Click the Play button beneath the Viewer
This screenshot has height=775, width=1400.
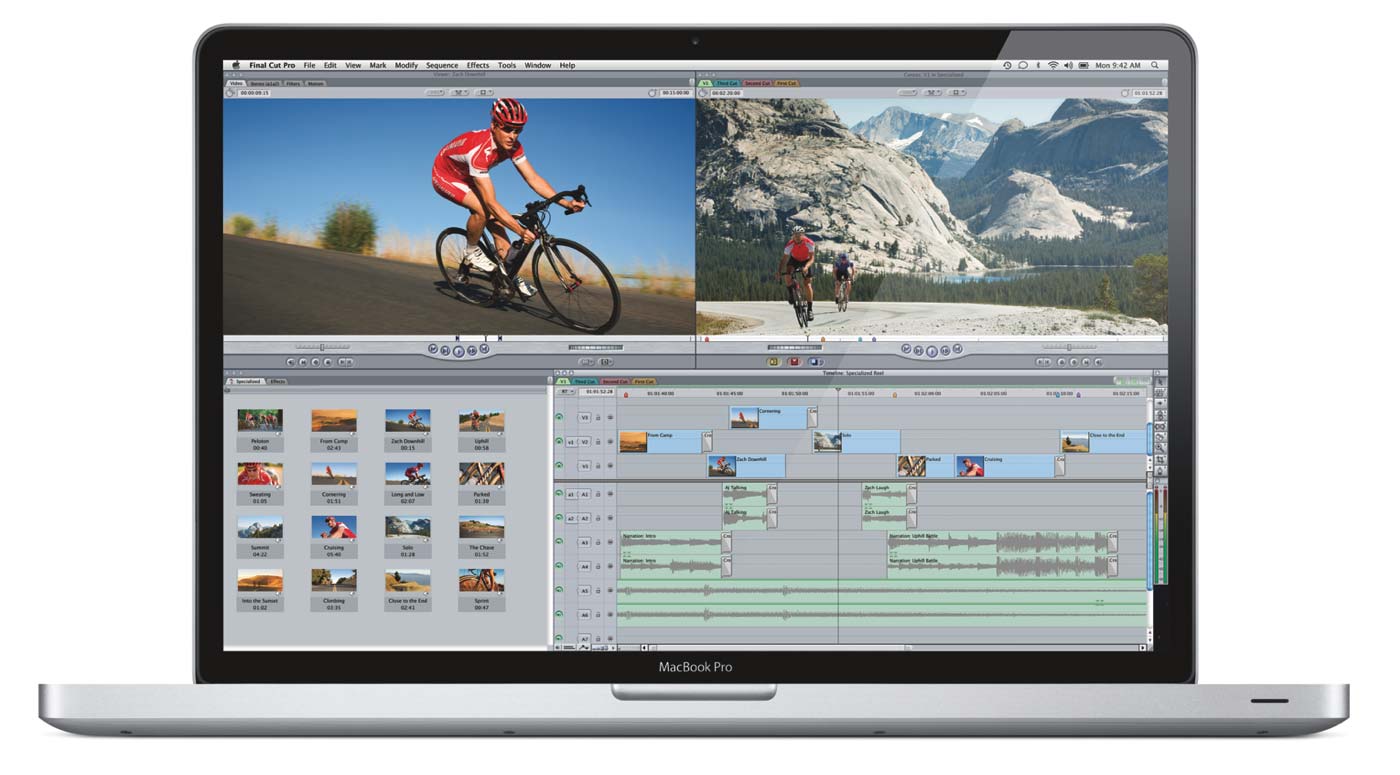(x=460, y=351)
